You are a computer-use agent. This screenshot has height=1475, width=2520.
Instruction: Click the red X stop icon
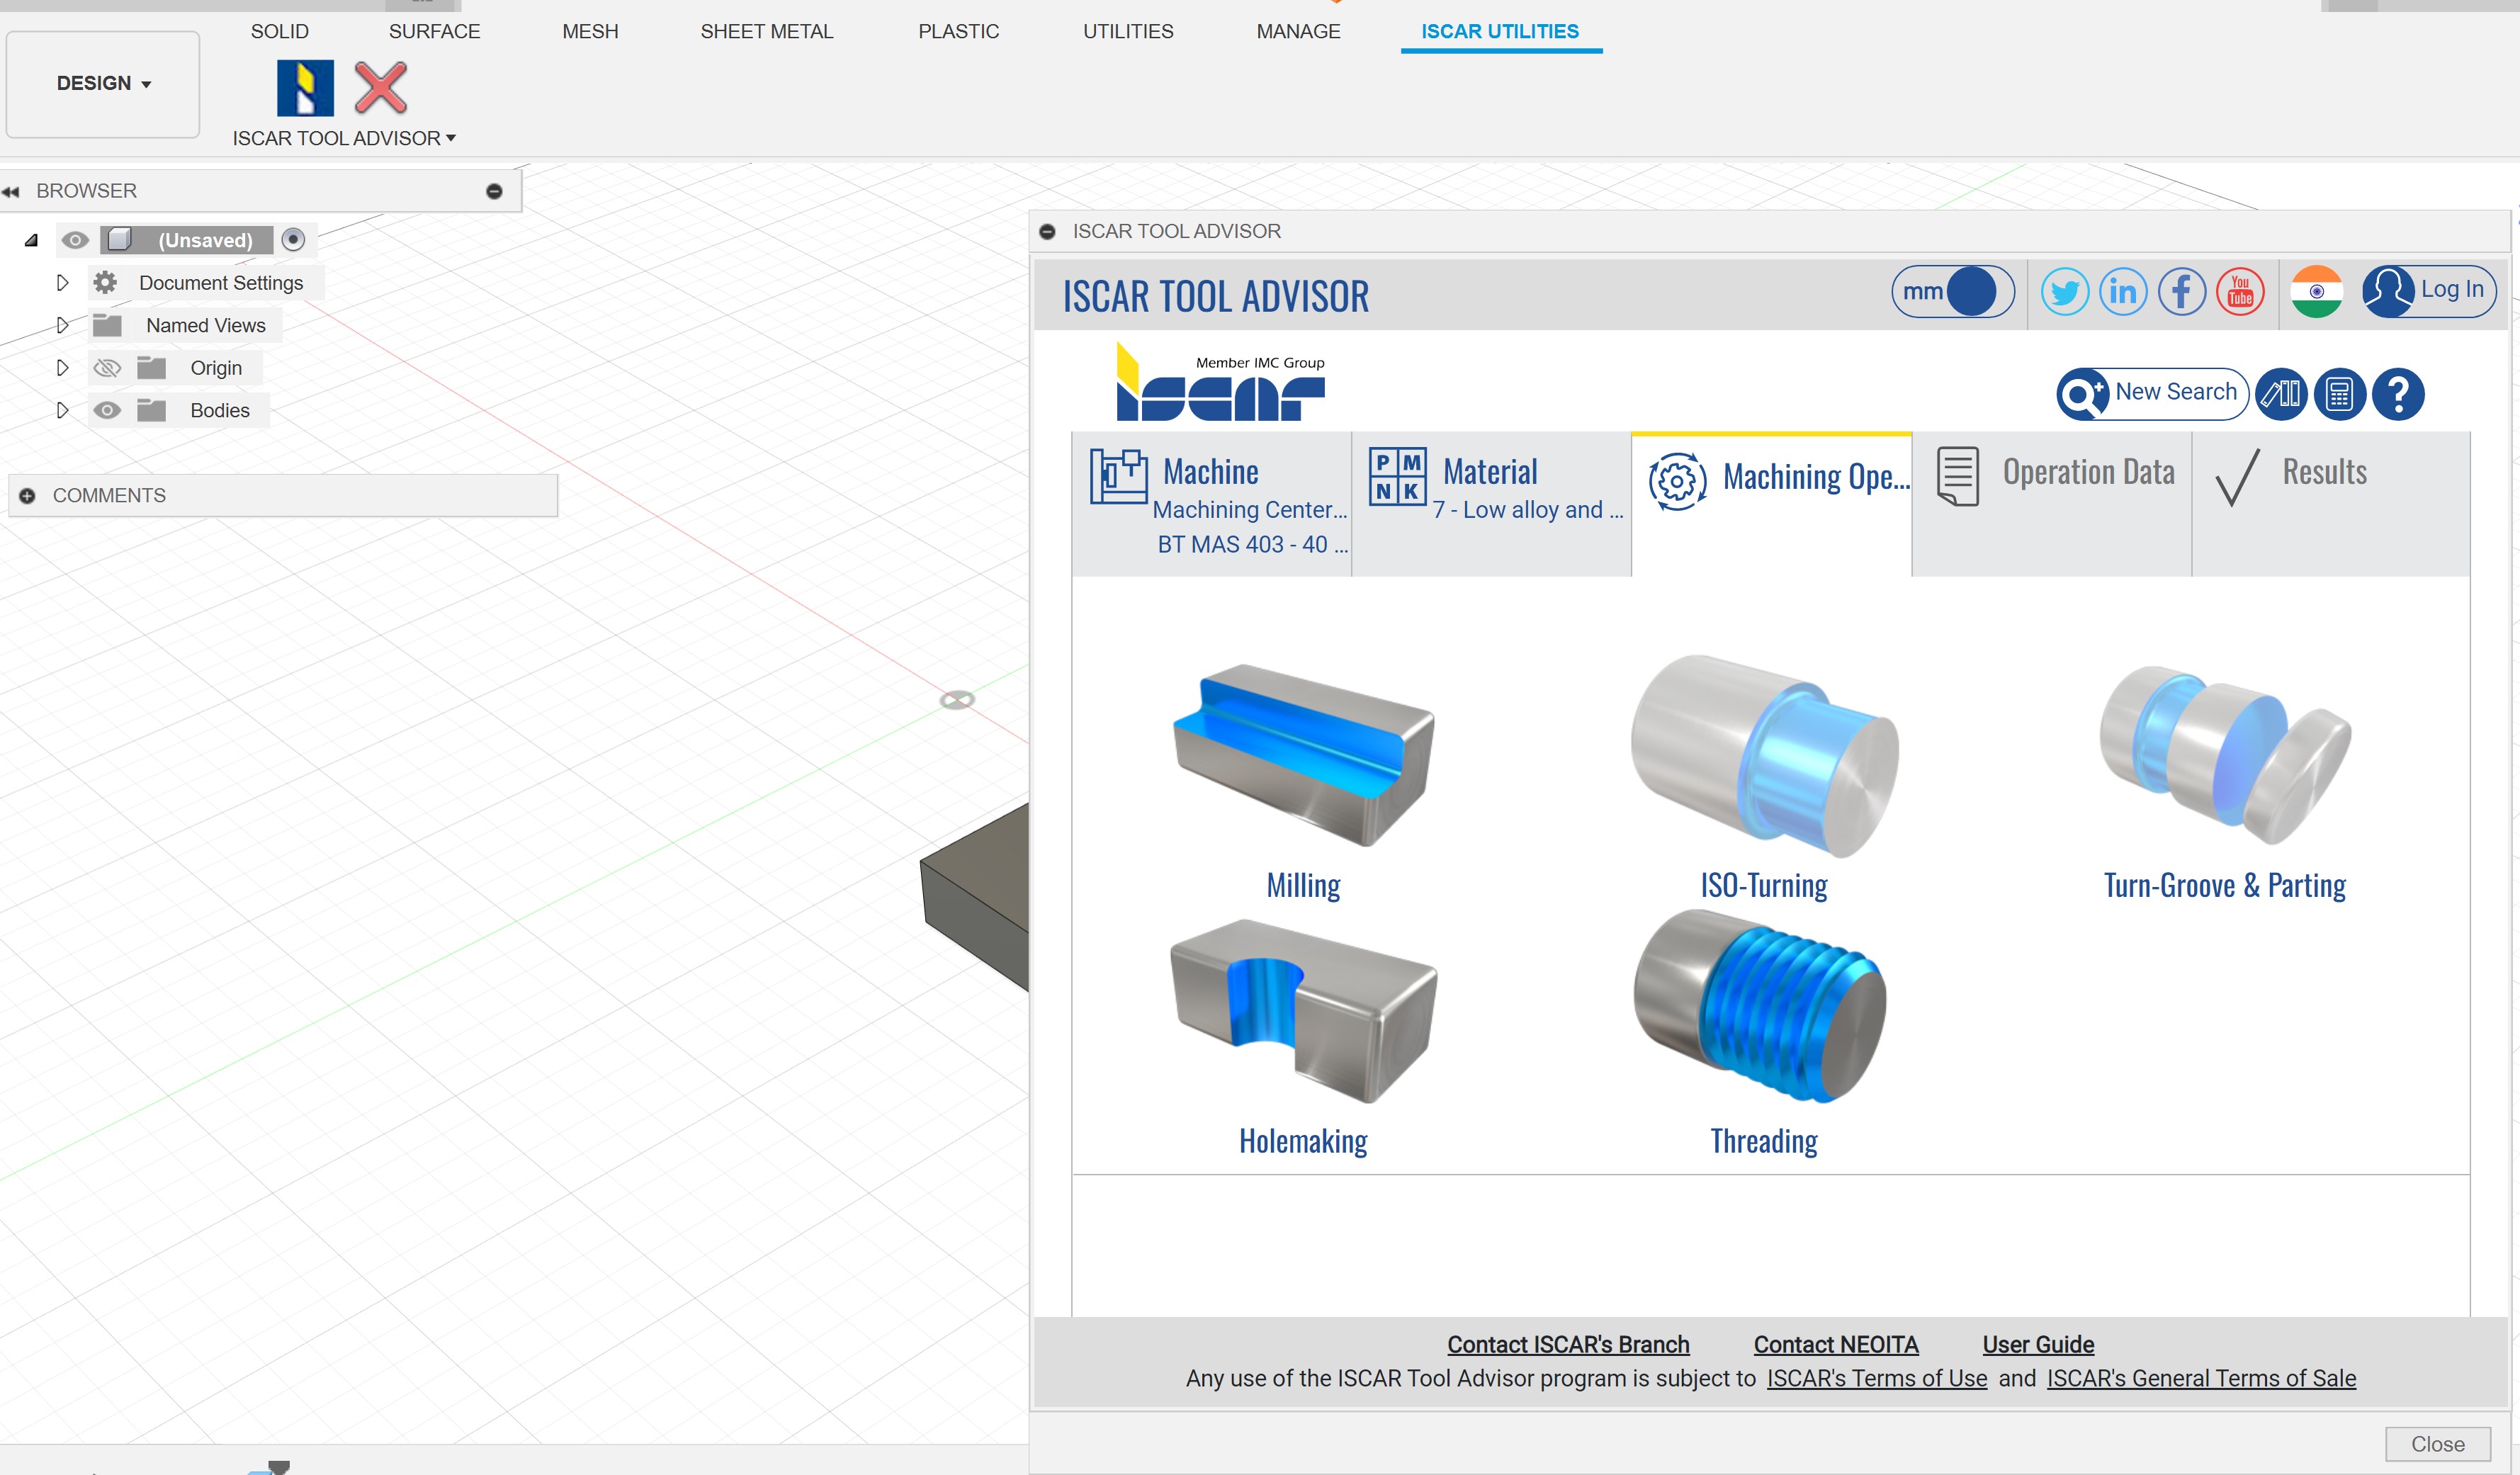coord(380,88)
